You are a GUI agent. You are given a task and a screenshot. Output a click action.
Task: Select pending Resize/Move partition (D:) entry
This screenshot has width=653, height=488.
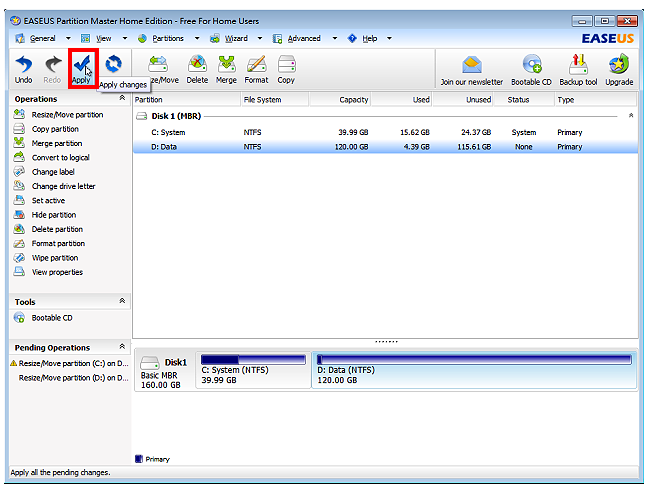(73, 378)
